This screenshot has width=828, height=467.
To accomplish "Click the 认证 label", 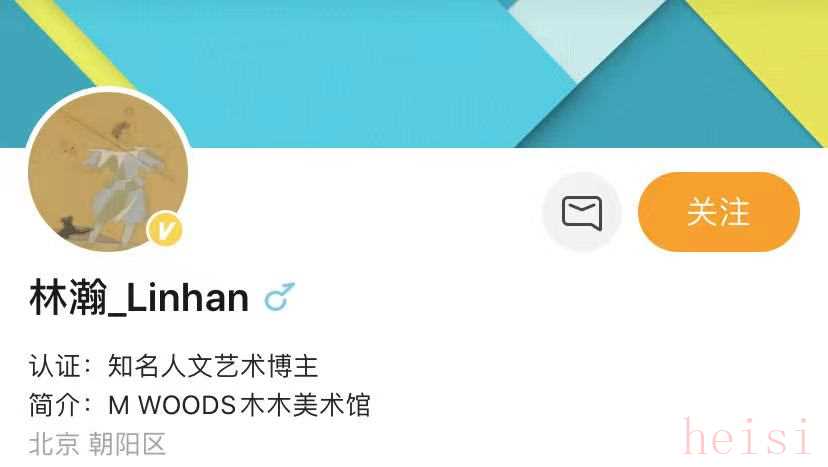I will click(55, 366).
